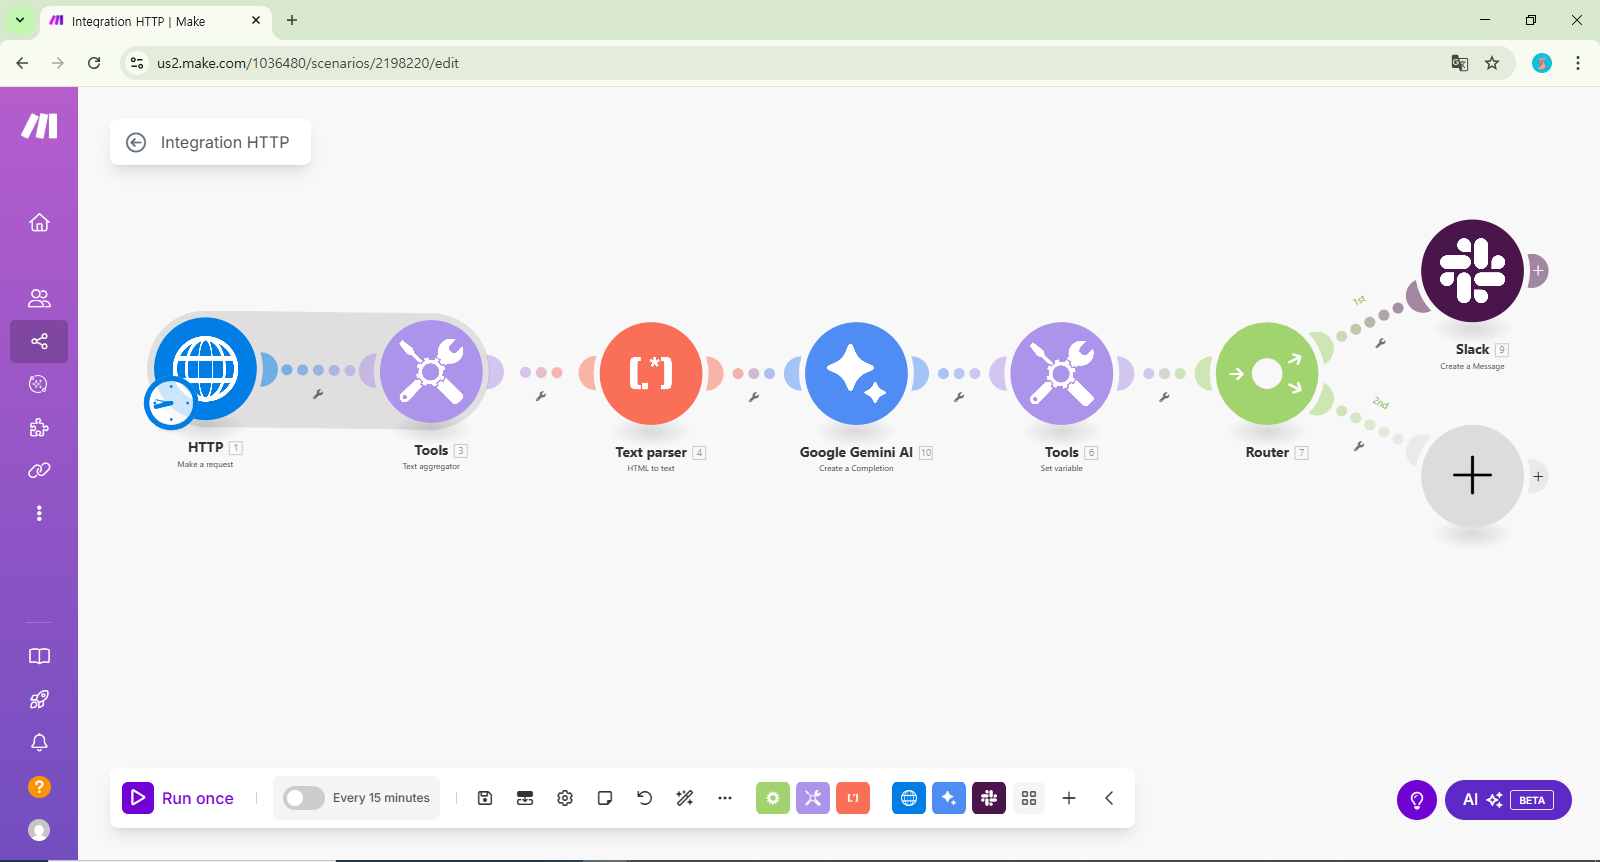This screenshot has height=862, width=1600.
Task: Save the scenario with the disk icon
Action: click(x=485, y=798)
